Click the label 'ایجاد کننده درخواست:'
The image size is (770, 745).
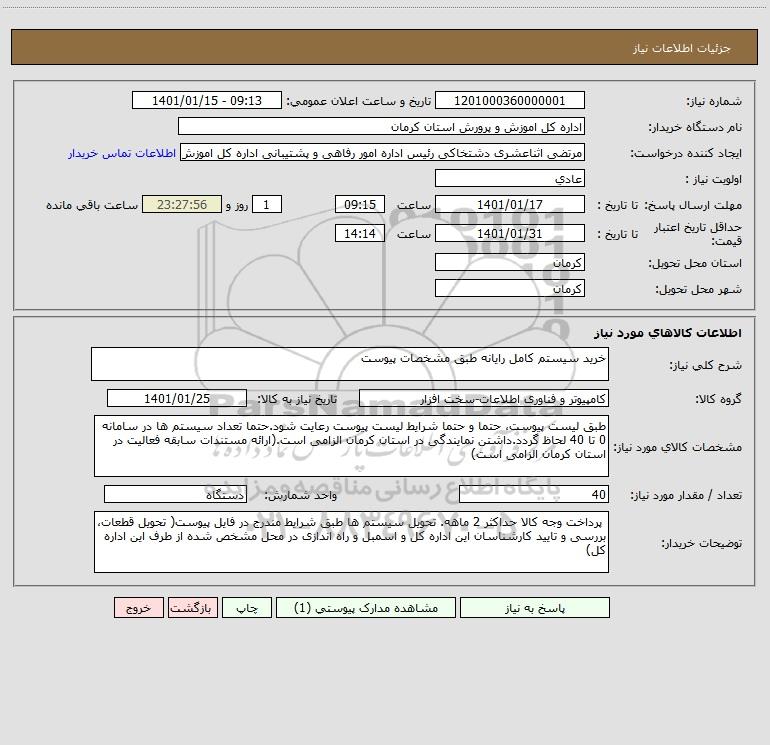tap(686, 153)
